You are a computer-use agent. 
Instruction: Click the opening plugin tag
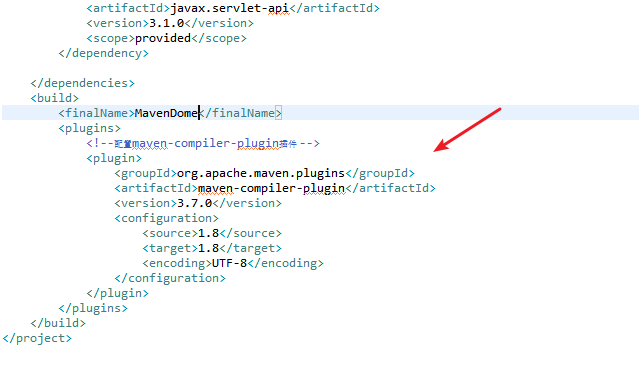coord(114,158)
